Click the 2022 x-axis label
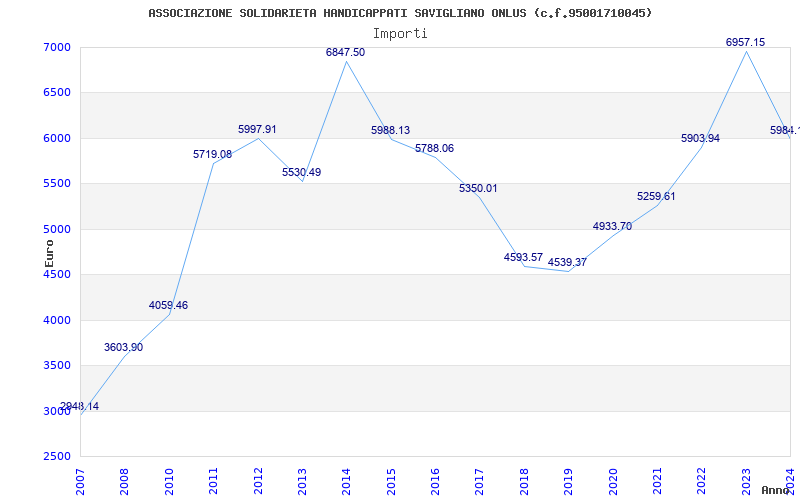The width and height of the screenshot is (800, 500). click(x=702, y=481)
